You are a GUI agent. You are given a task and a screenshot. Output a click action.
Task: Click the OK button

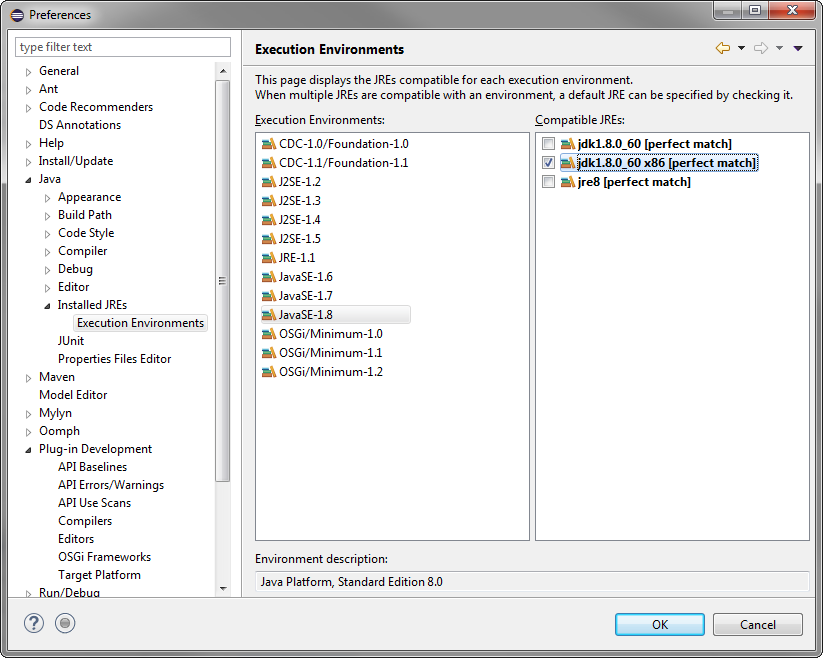(660, 624)
